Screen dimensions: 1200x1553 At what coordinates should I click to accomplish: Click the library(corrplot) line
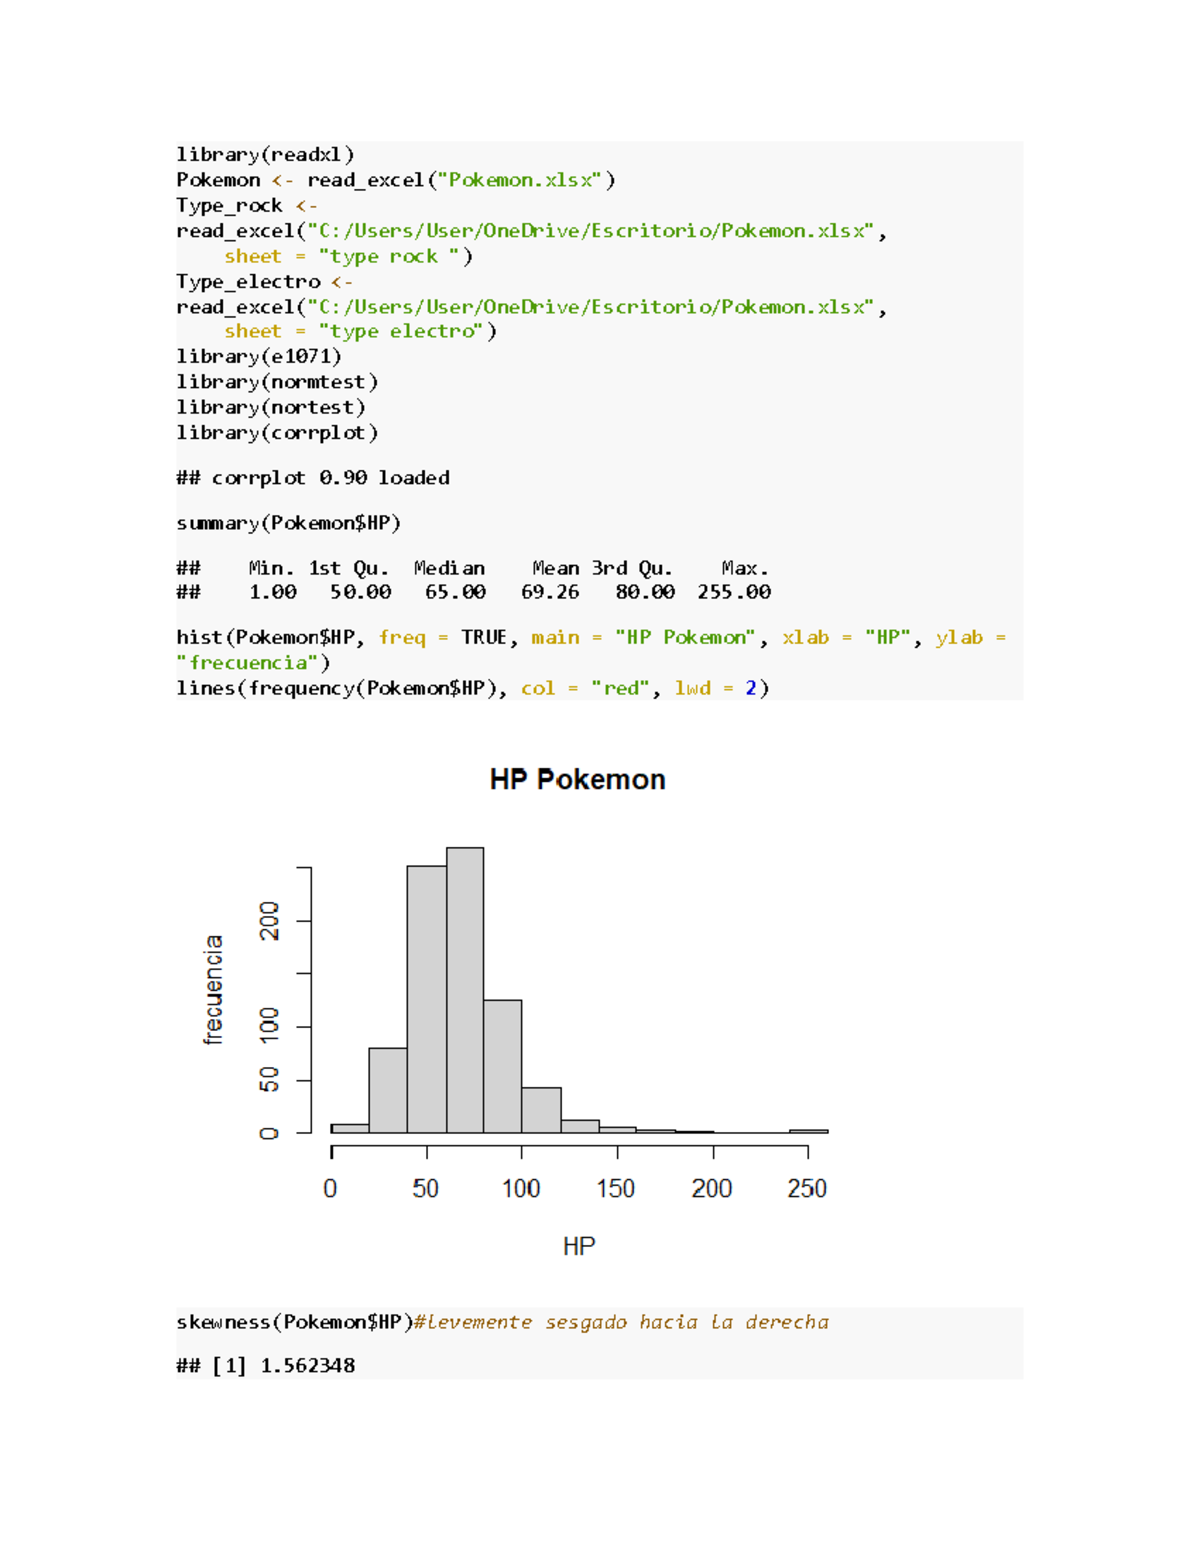(277, 432)
